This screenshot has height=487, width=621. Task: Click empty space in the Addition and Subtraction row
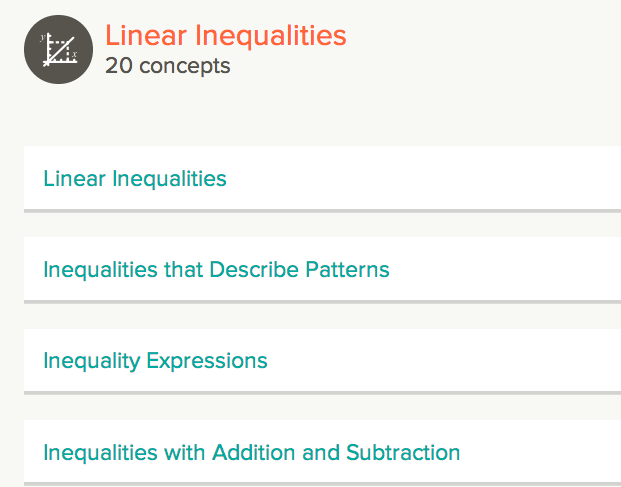point(545,452)
